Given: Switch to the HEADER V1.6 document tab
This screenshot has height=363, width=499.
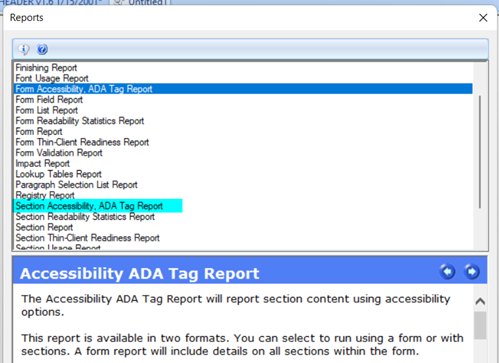Looking at the screenshot, I should click(53, 3).
